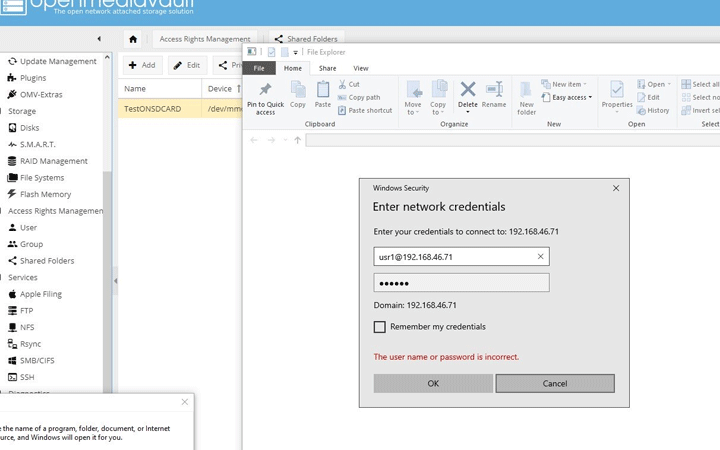Image resolution: width=720 pixels, height=450 pixels.
Task: Open the Easy access dropdown
Action: (567, 97)
